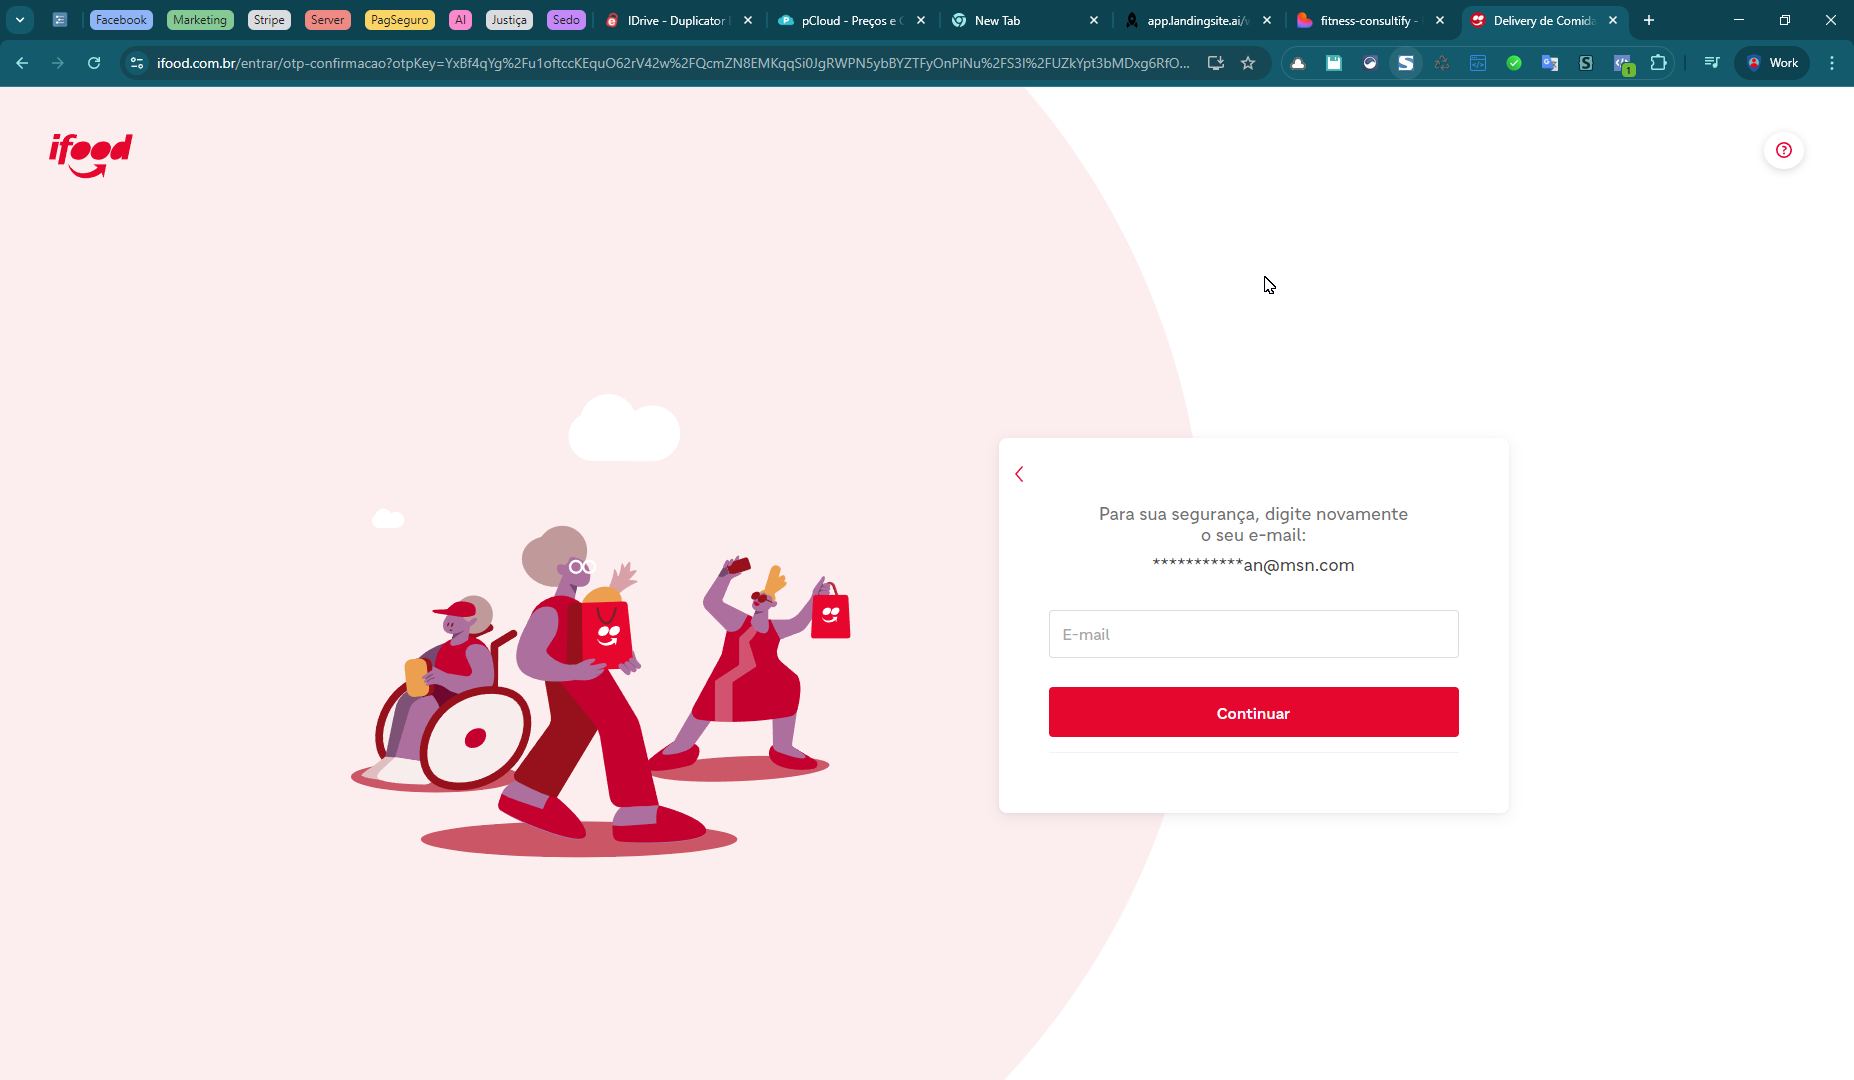Viewport: 1854px width, 1080px height.
Task: Click the install app icon in address bar
Action: pyautogui.click(x=1216, y=63)
